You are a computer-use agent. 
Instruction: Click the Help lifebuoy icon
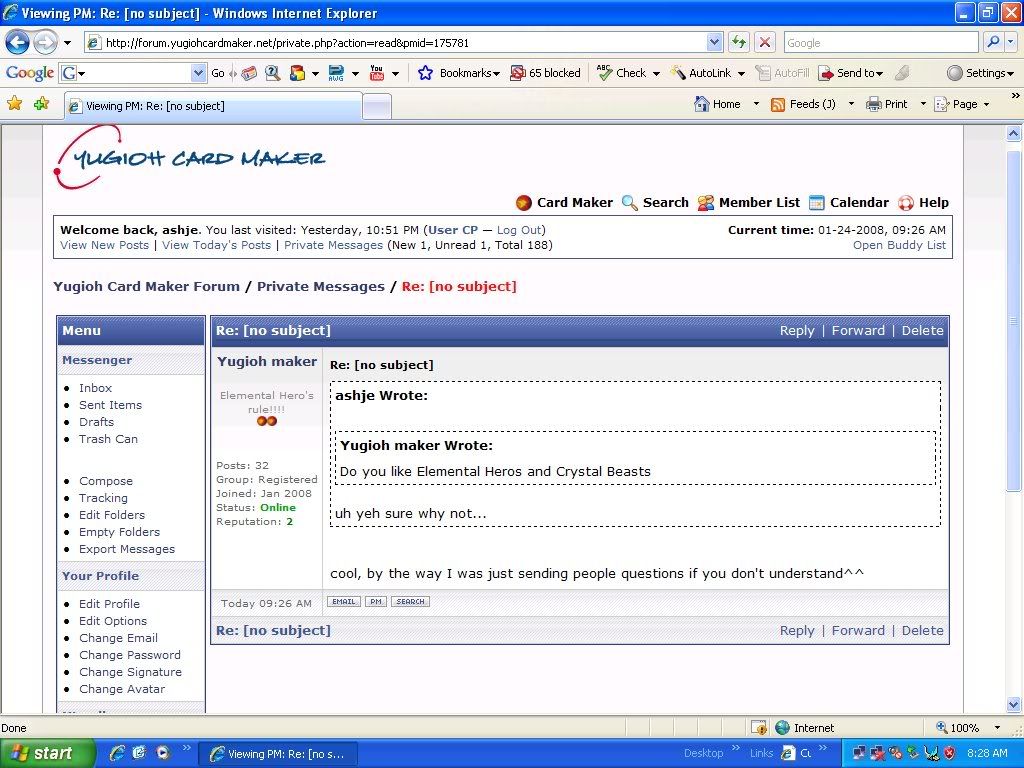906,203
